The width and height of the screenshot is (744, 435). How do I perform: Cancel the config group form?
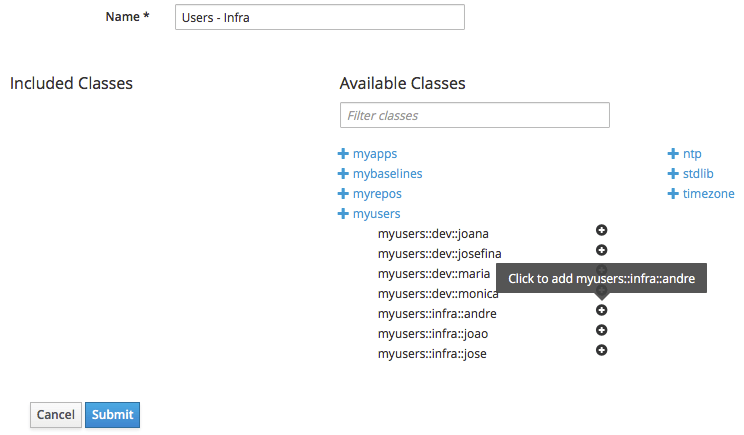[x=56, y=415]
